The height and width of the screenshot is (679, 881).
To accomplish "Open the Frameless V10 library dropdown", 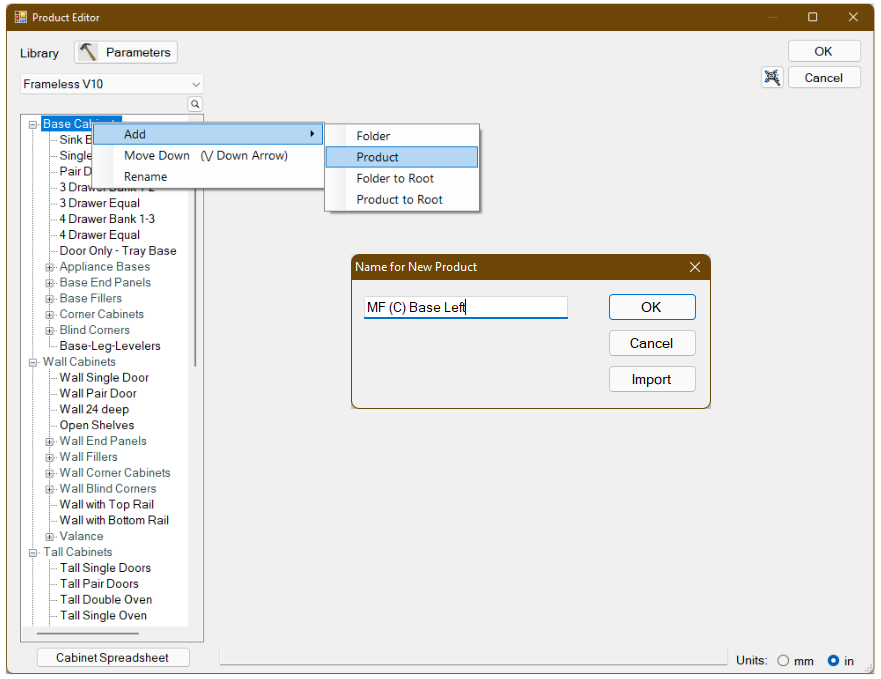I will coord(195,84).
